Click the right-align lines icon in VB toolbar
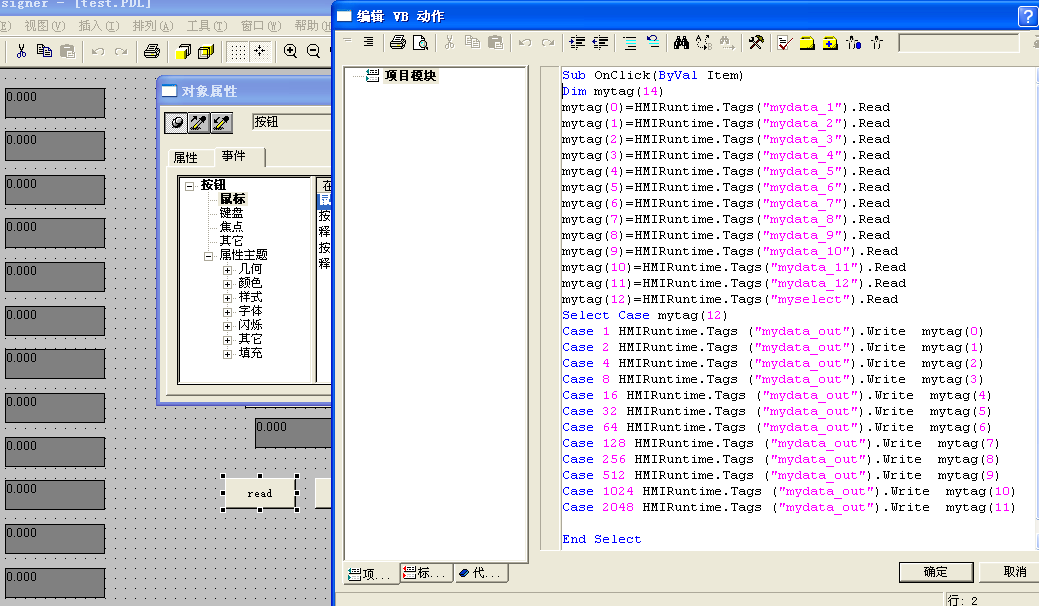 tap(368, 42)
